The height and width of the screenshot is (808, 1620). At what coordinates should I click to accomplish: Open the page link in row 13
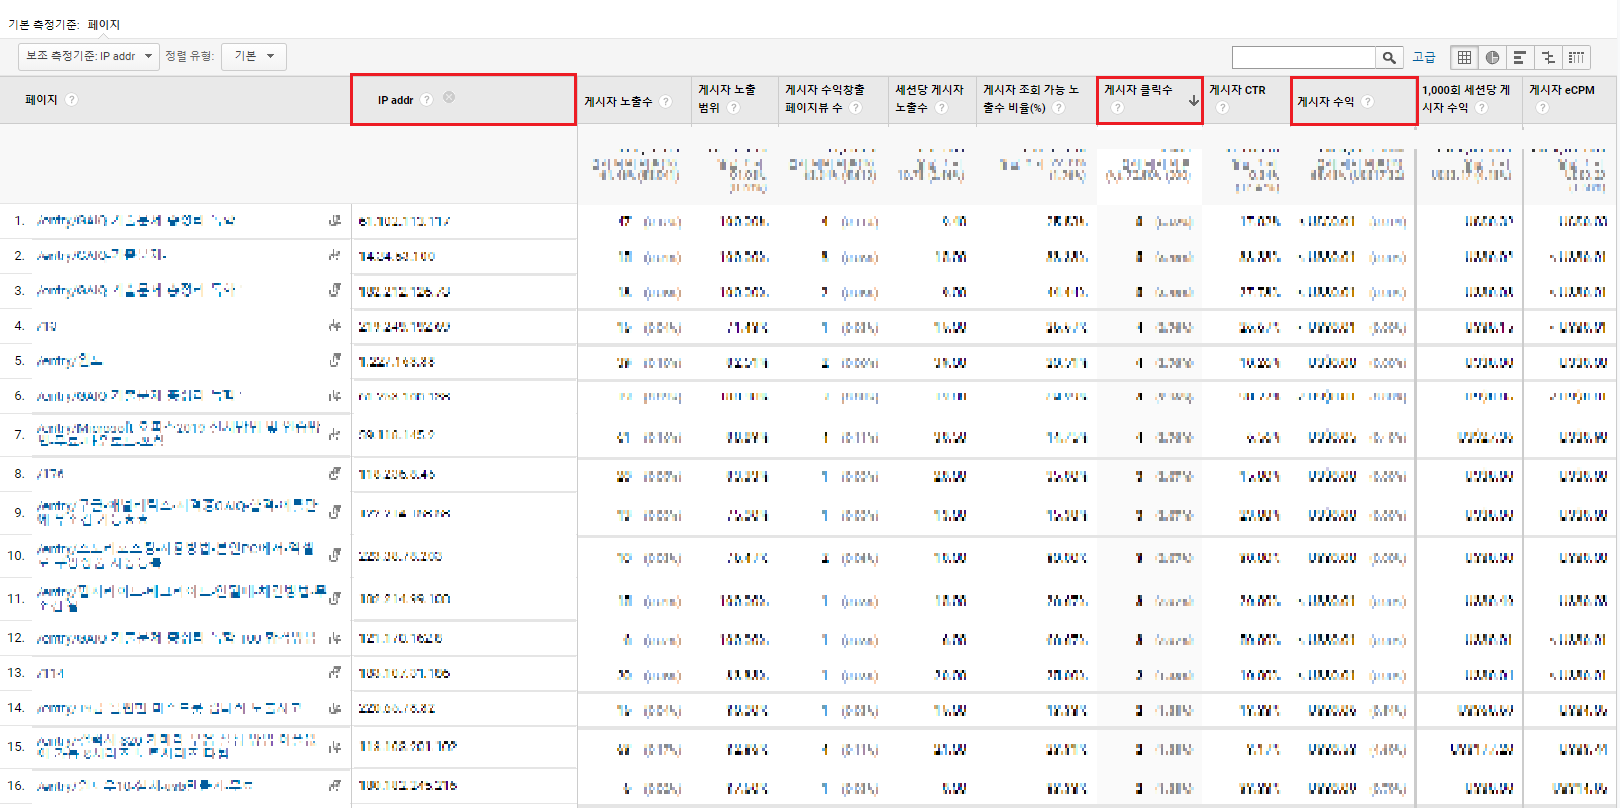point(50,673)
